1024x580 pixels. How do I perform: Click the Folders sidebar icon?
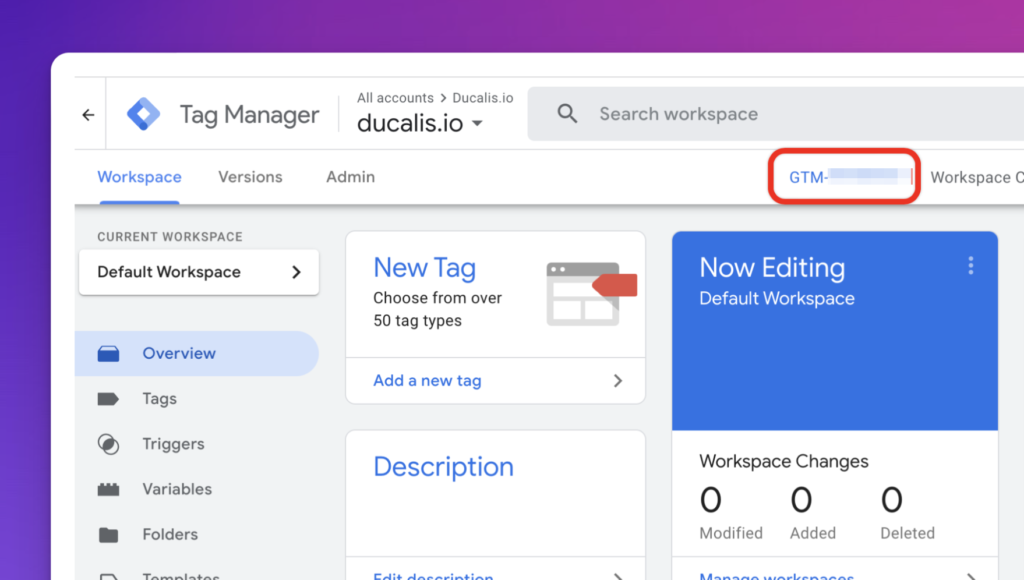[x=108, y=534]
